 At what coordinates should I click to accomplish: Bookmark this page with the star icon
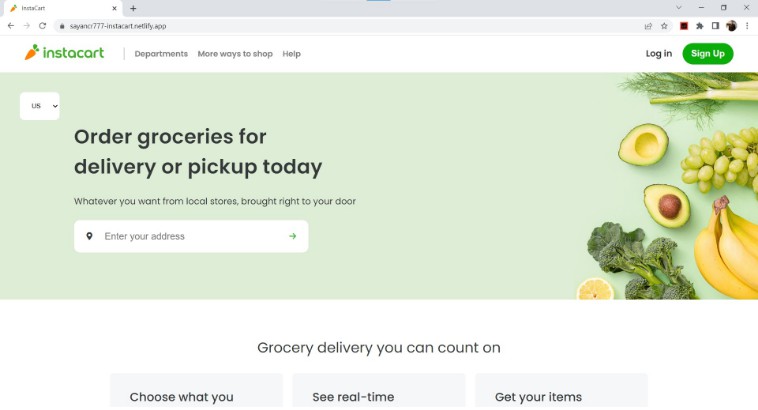point(664,25)
